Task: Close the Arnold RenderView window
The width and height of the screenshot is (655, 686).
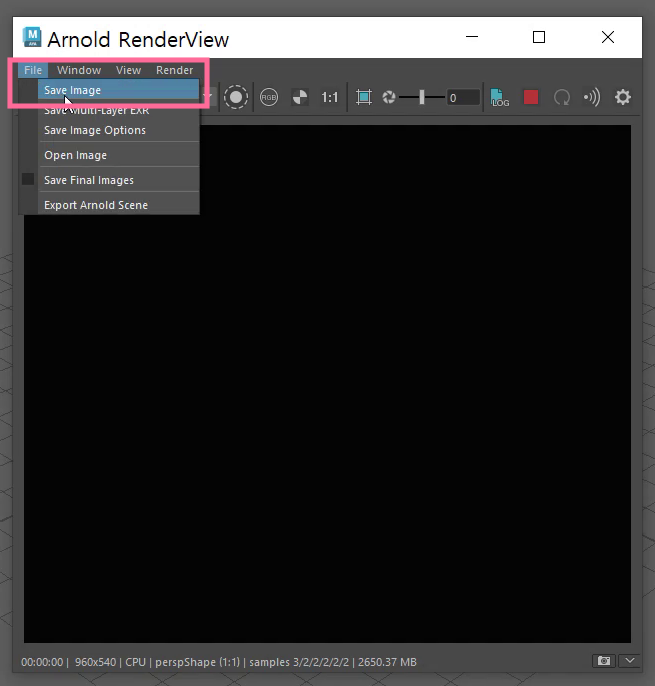Action: click(x=608, y=37)
